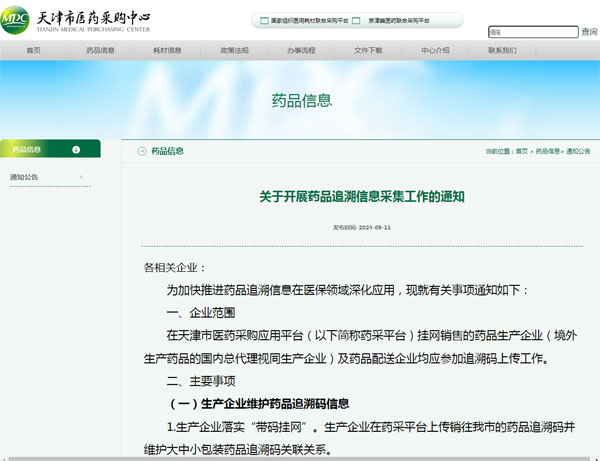Open the 首页 navigation menu
Viewport: 600px width, 461px height.
[33, 50]
